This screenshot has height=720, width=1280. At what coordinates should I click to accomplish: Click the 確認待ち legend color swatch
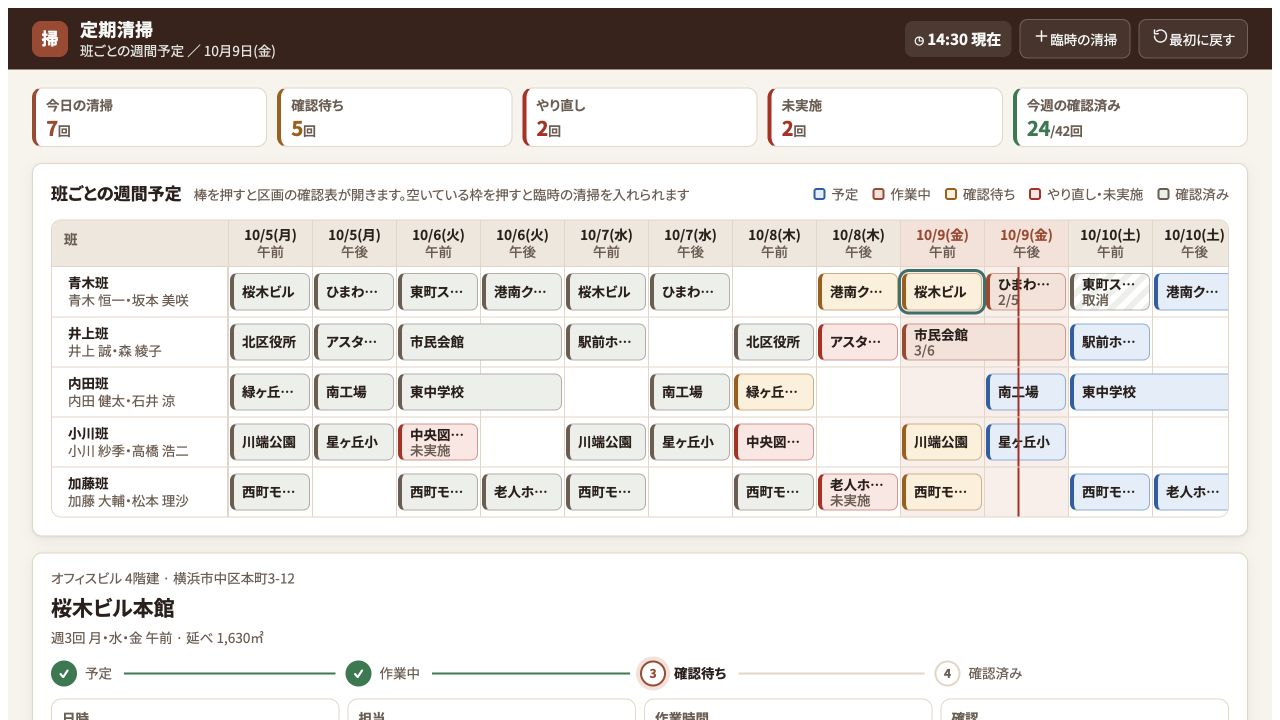(951, 194)
